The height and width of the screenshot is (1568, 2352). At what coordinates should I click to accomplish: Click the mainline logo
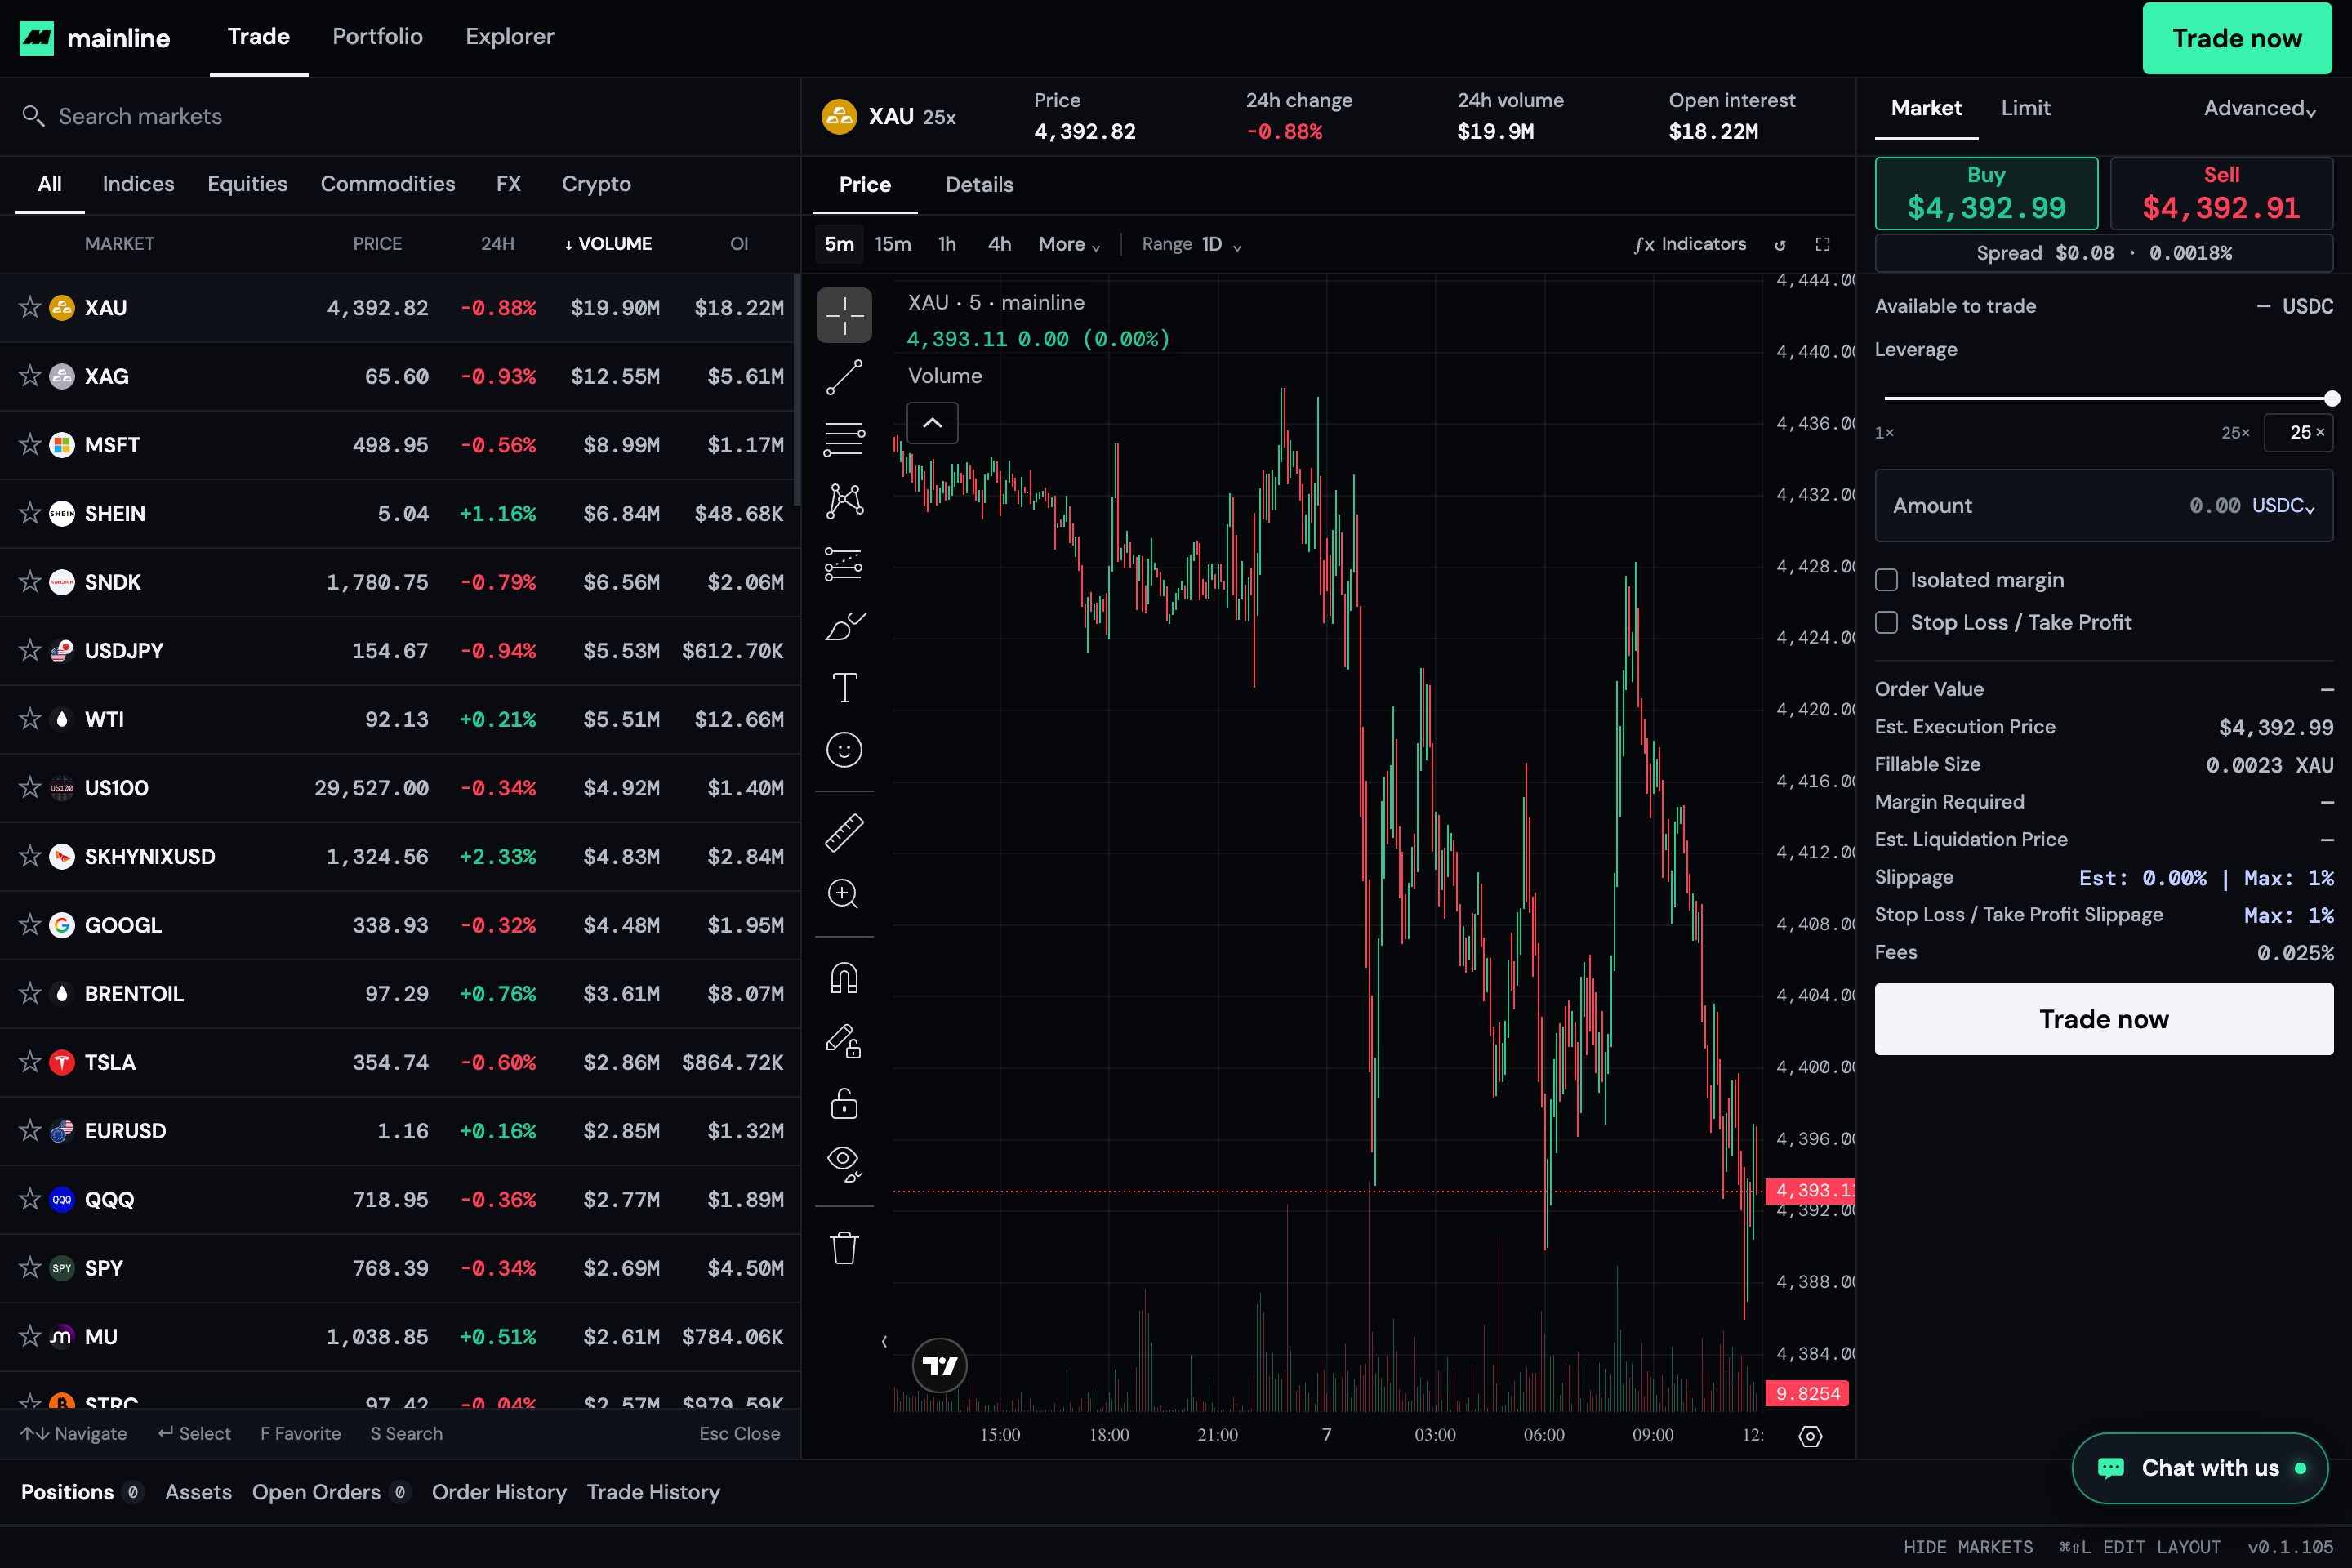(95, 38)
